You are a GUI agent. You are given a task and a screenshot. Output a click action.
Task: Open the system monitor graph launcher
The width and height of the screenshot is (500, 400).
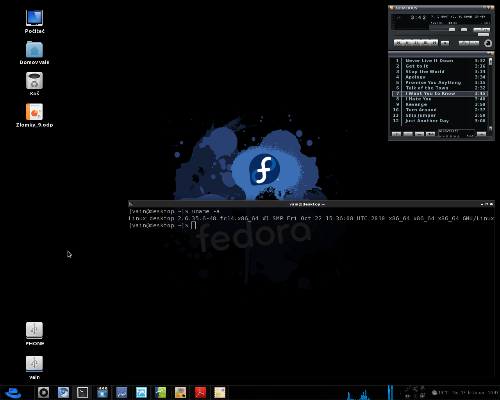pos(122,393)
